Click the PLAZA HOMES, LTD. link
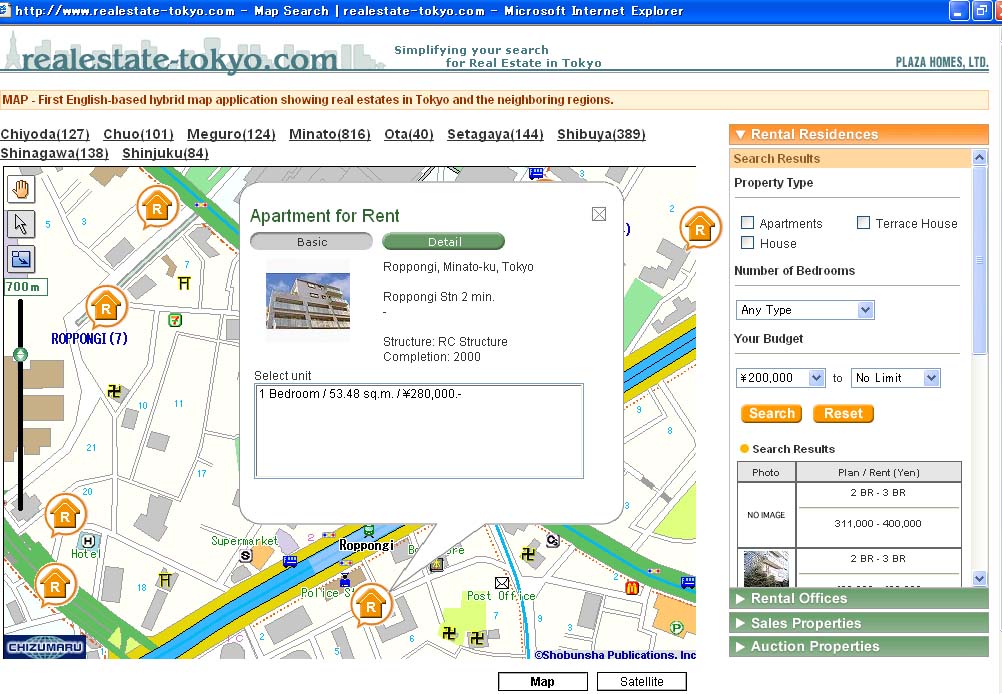This screenshot has height=694, width=1002. tap(942, 62)
